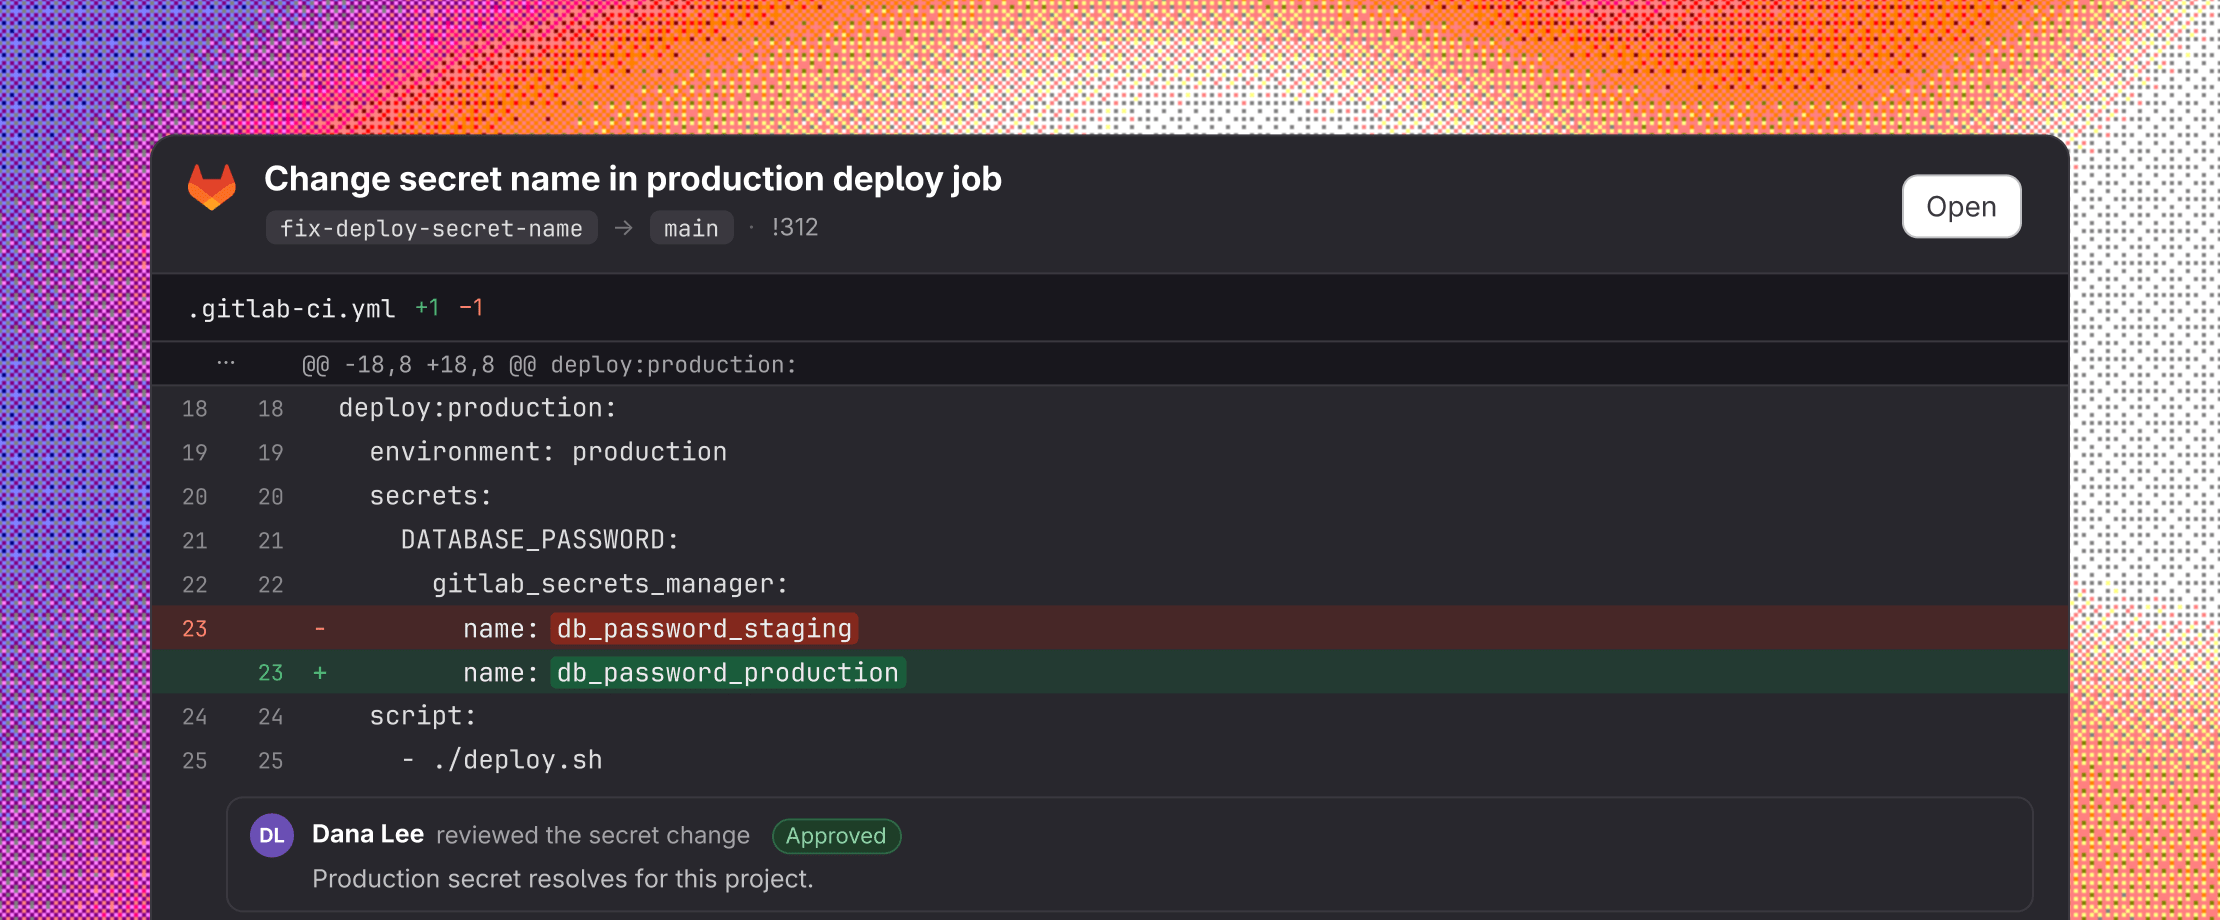
Task: Click Dana Lee's DL avatar
Action: point(272,836)
